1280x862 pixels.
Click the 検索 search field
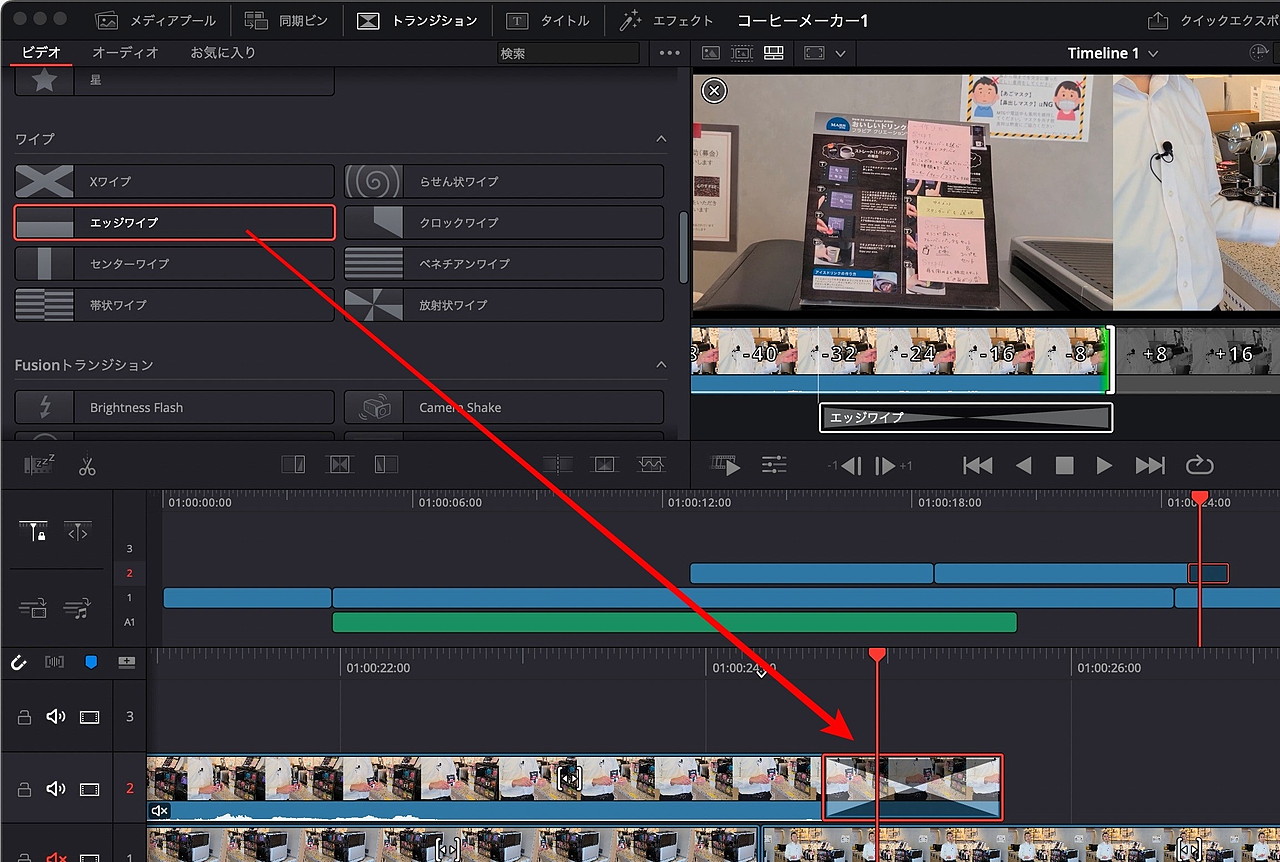(568, 53)
